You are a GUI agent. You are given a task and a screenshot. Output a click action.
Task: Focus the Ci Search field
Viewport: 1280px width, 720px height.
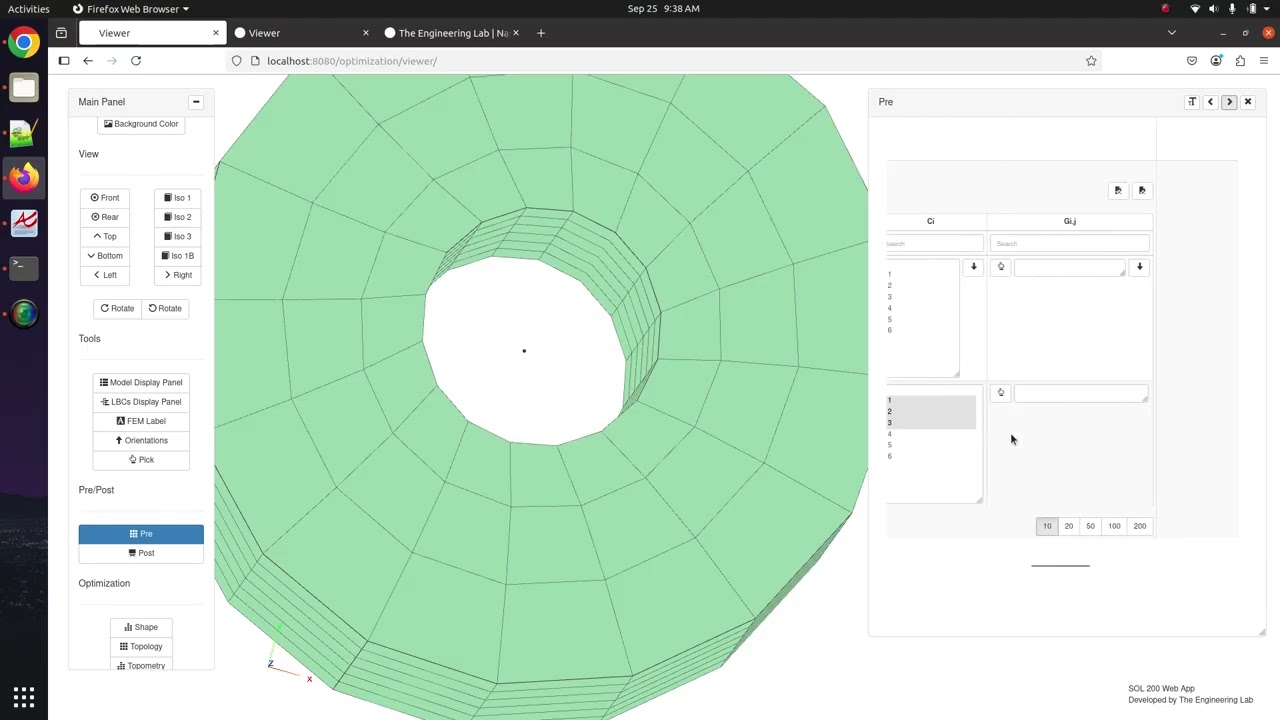click(934, 244)
